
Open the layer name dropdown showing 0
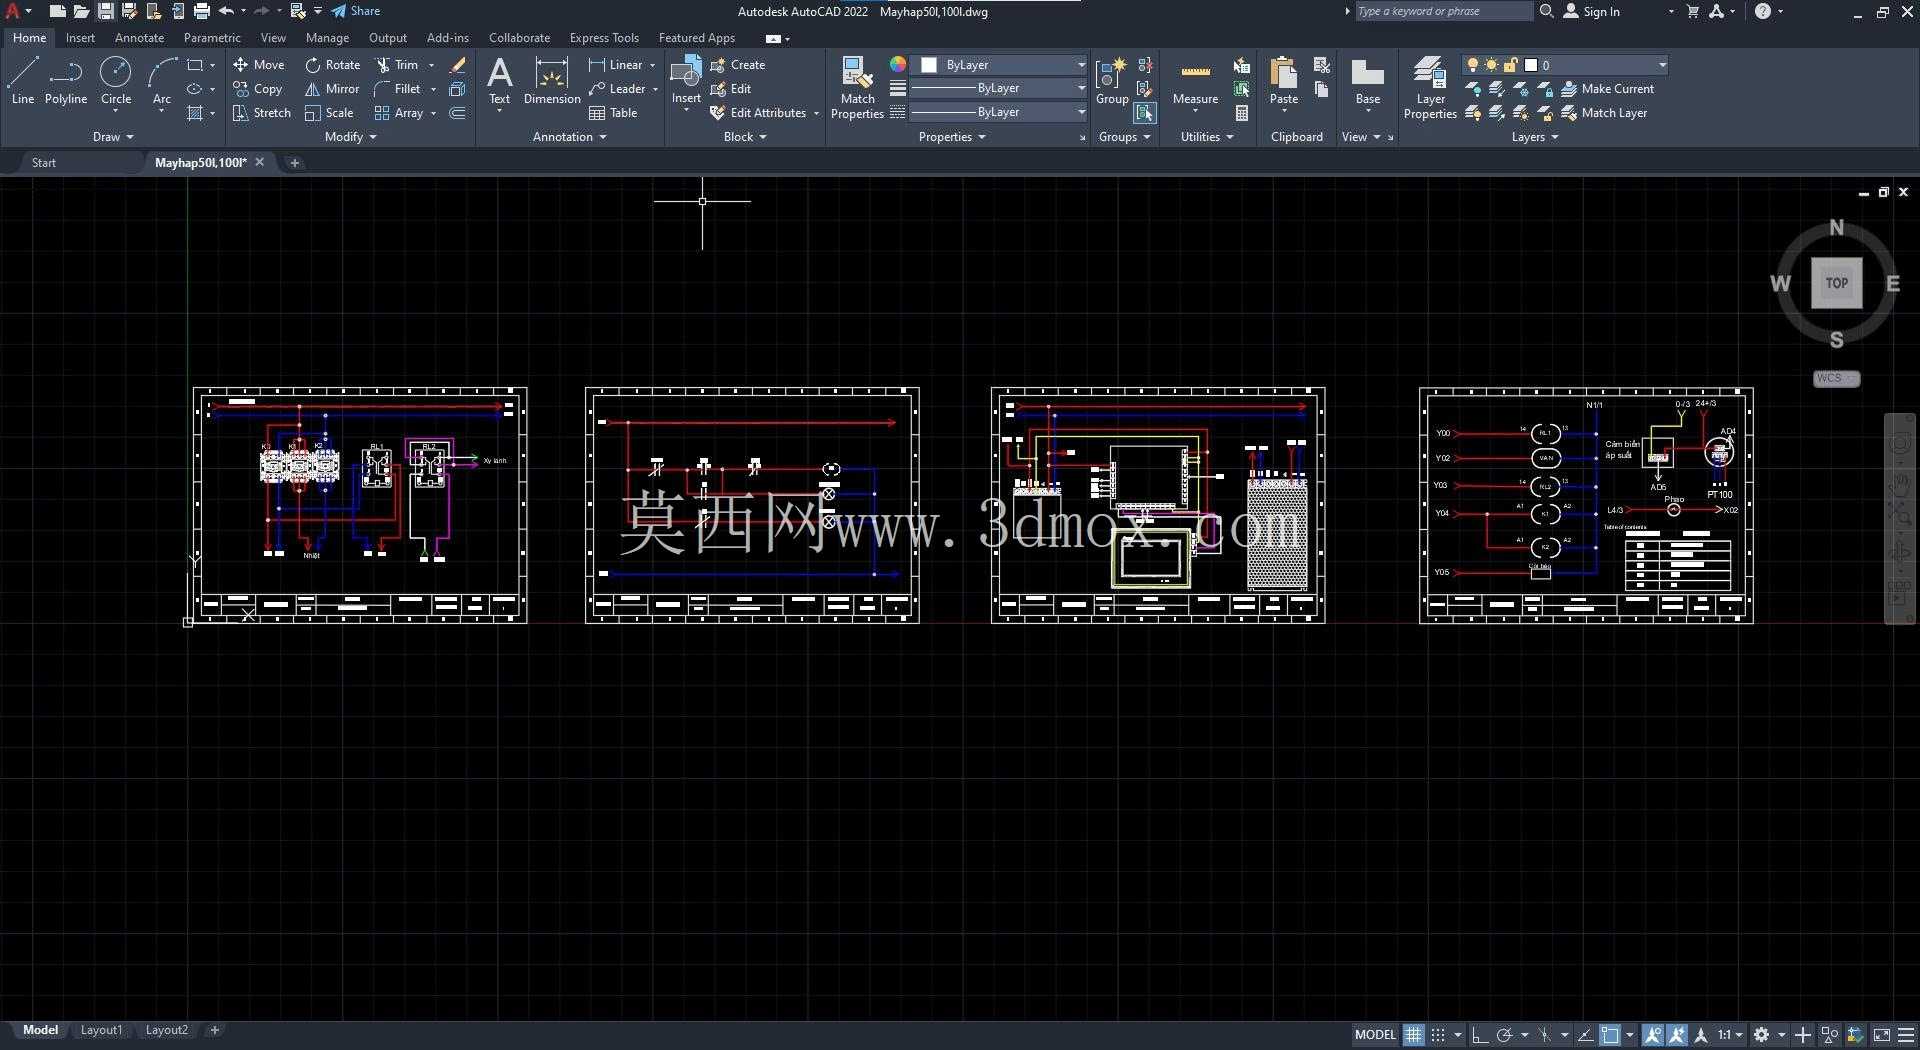tap(1596, 65)
